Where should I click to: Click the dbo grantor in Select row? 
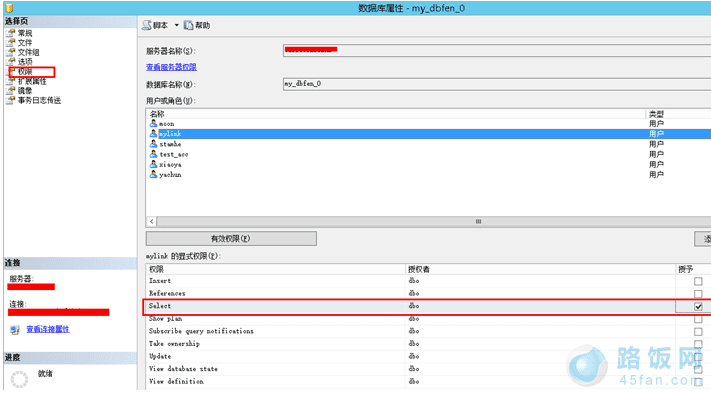tap(414, 306)
